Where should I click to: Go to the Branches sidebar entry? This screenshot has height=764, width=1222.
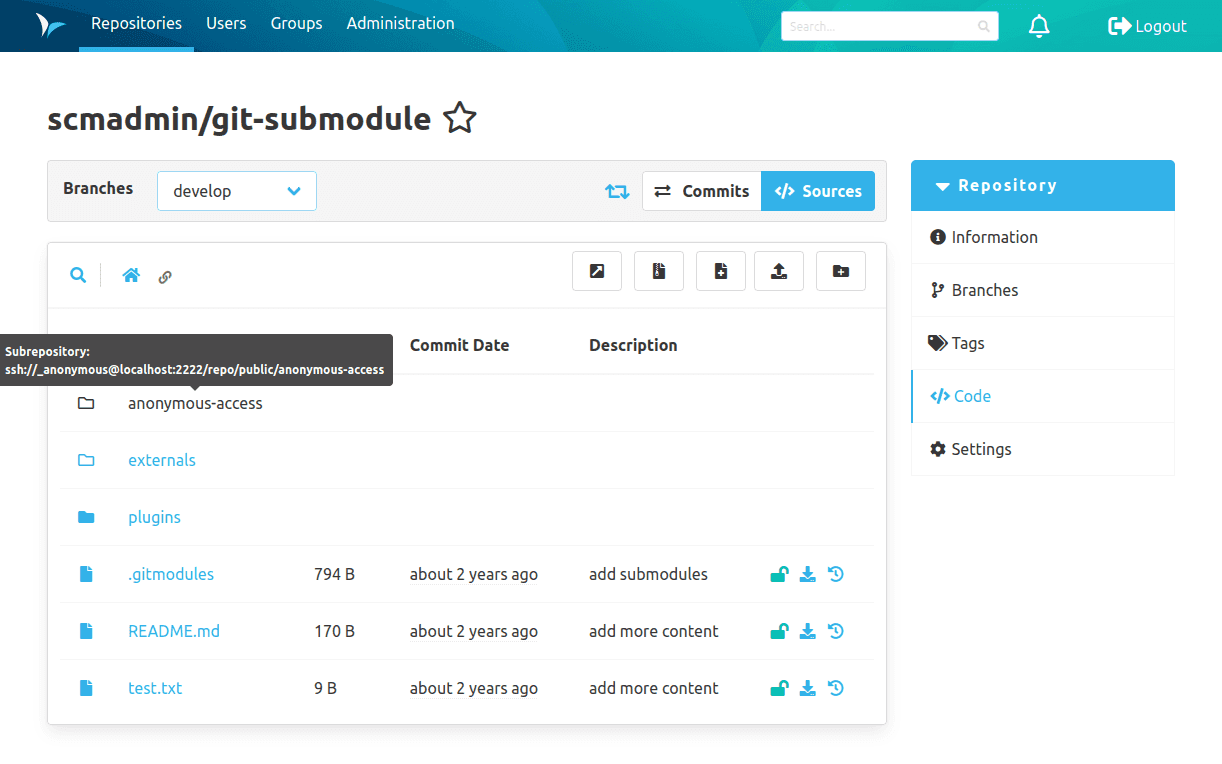tap(984, 290)
